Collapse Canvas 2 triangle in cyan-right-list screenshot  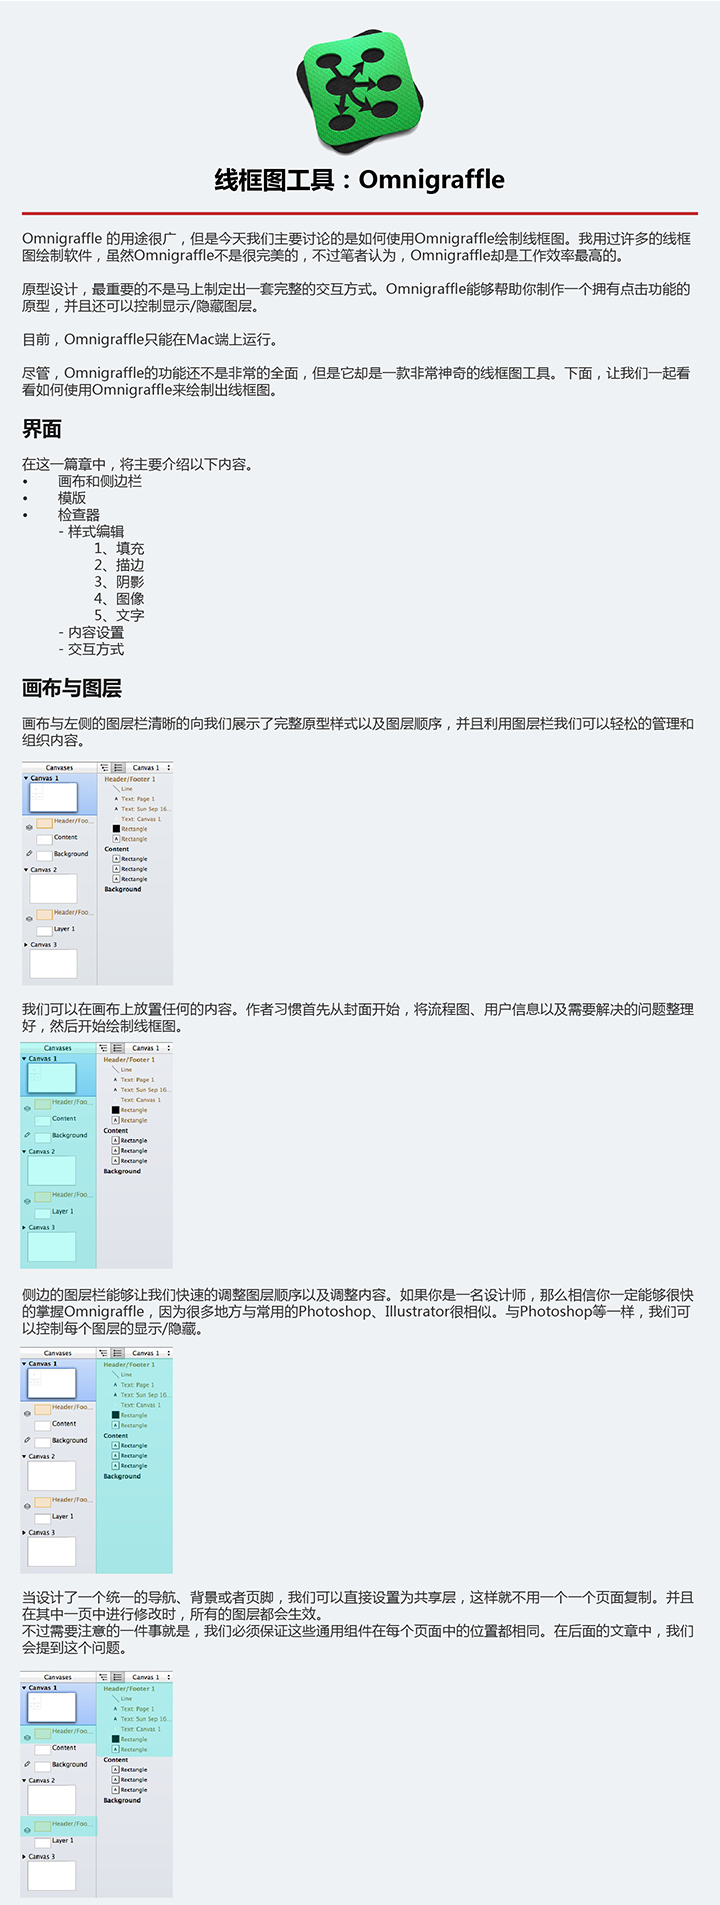[25, 1456]
